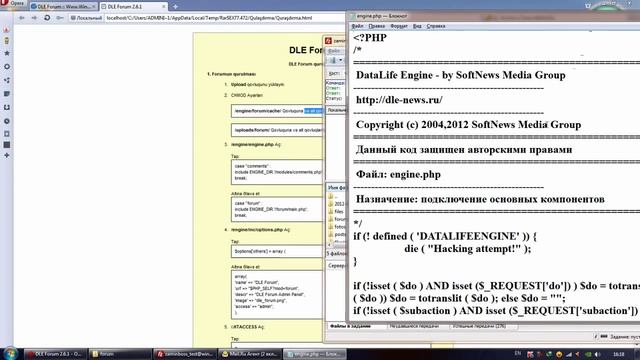Open the share-like panel icon in Opera sidebar
This screenshot has width=640, height=360.
[x=7, y=80]
